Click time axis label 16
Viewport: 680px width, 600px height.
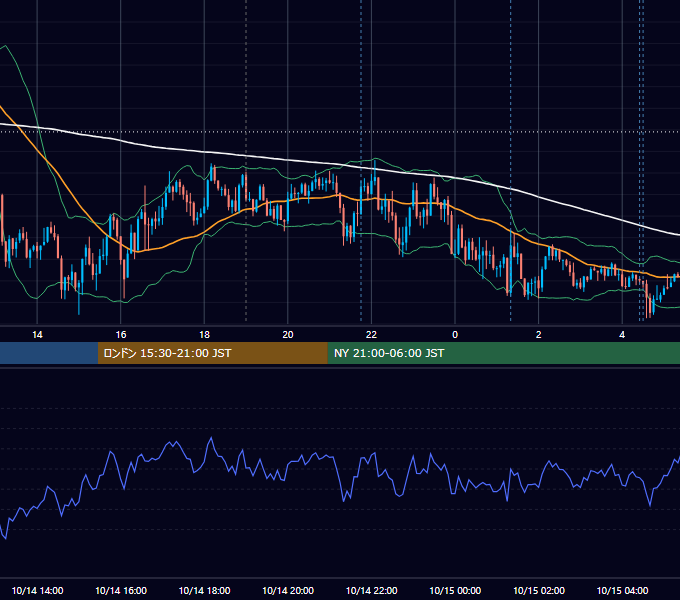(121, 335)
